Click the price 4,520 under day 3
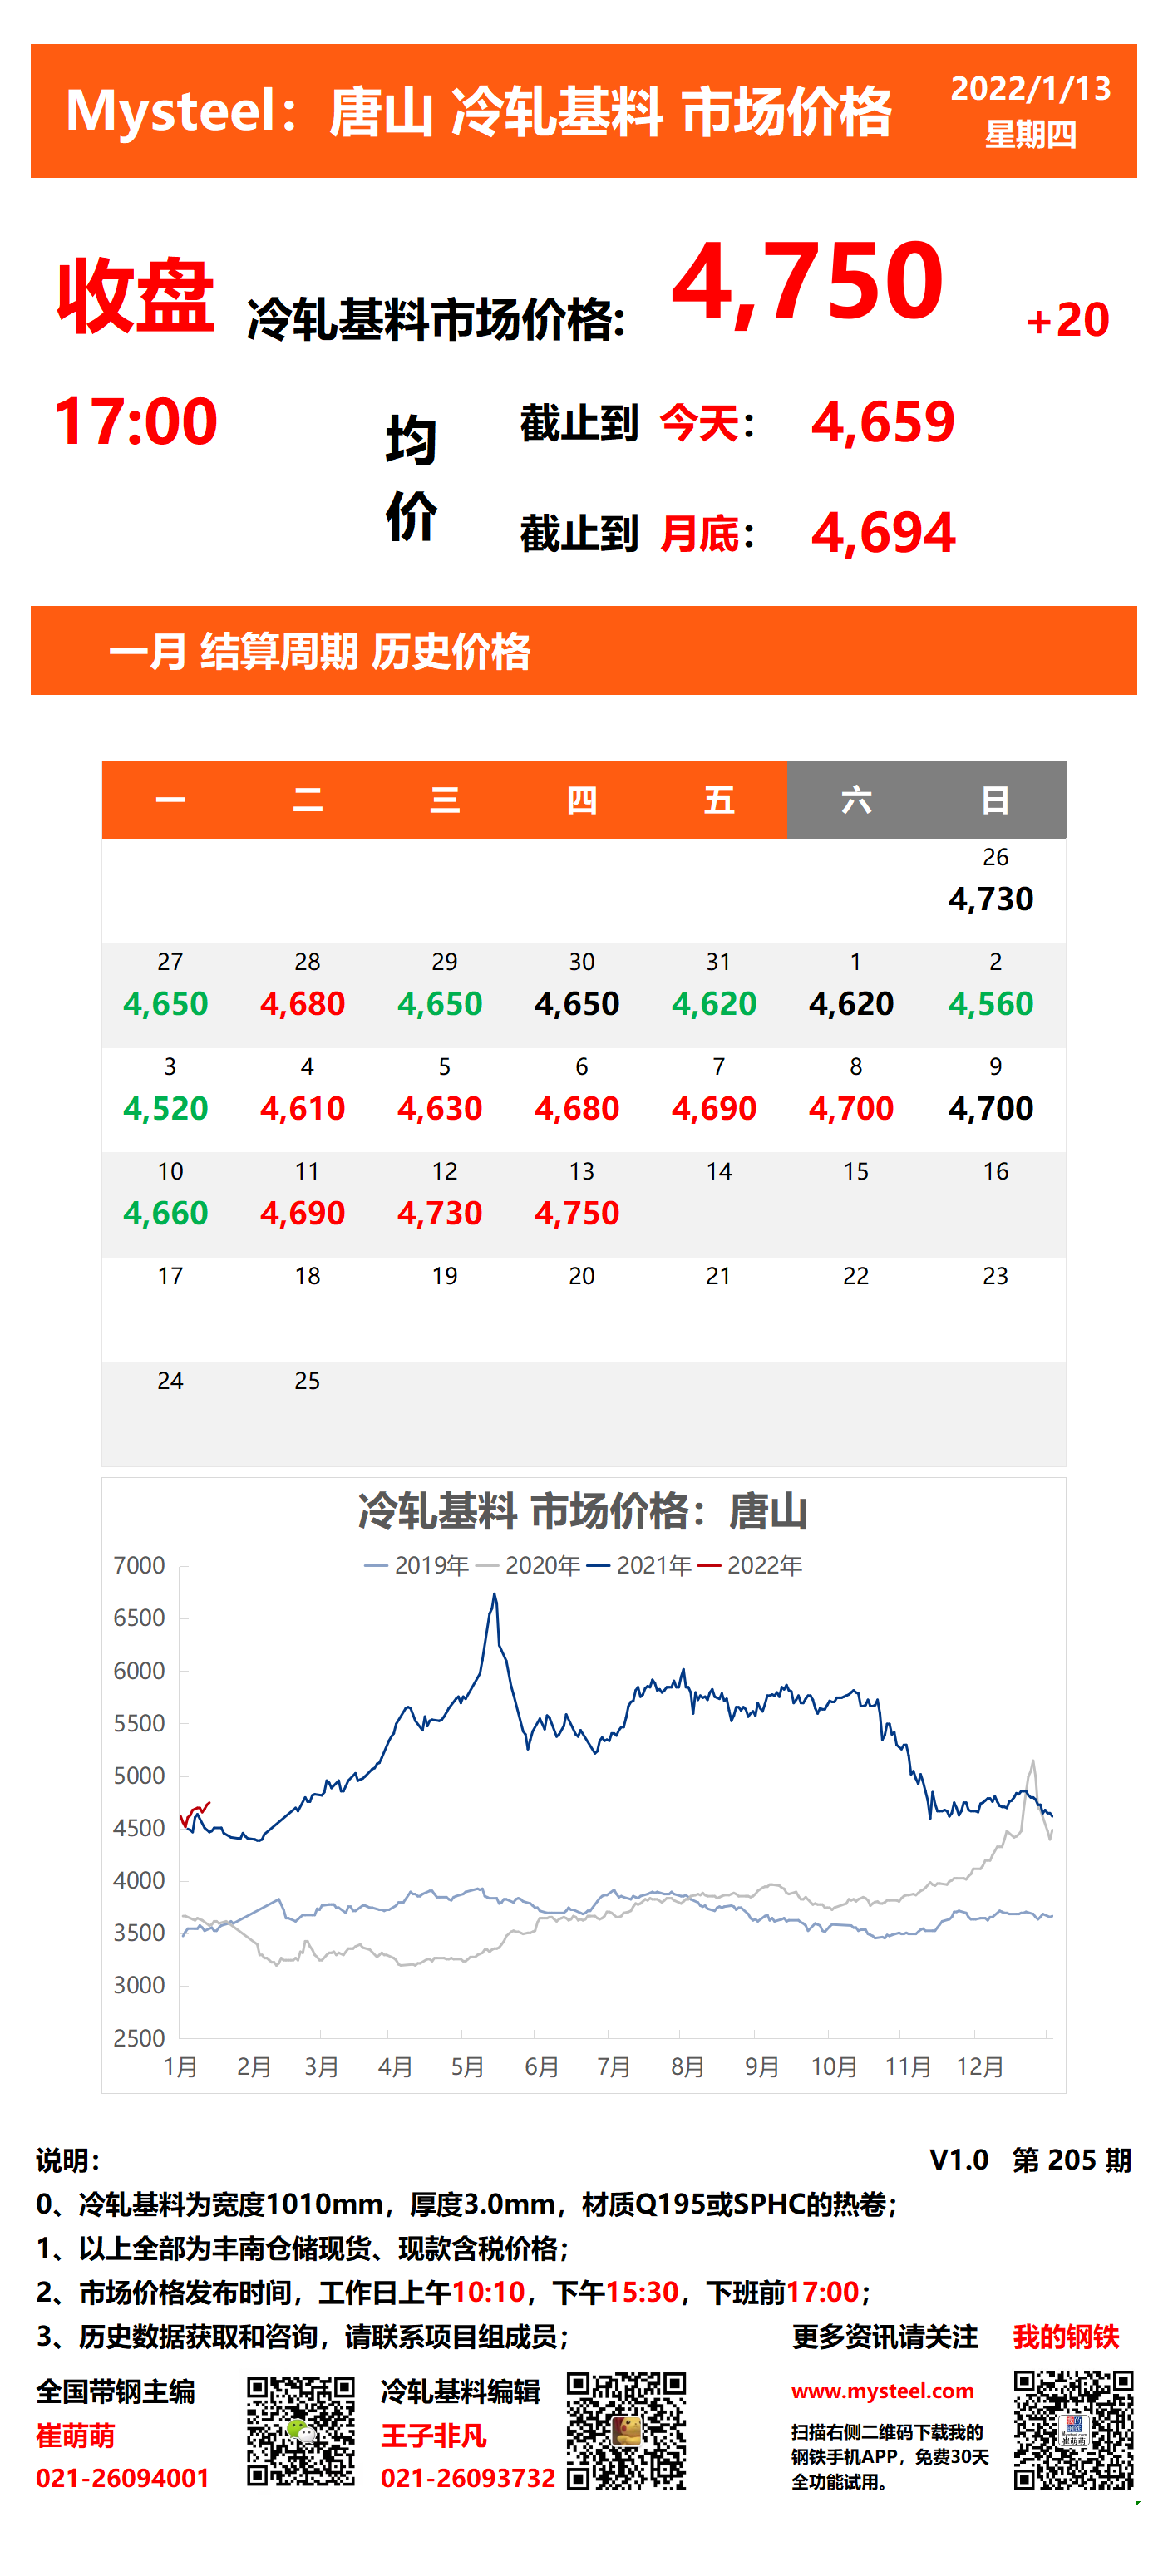Viewport: 1168px width, 2576px height. 166,1108
